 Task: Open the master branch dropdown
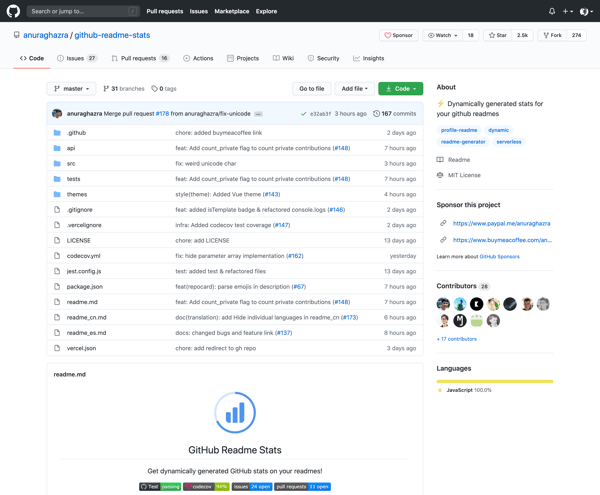pos(72,89)
